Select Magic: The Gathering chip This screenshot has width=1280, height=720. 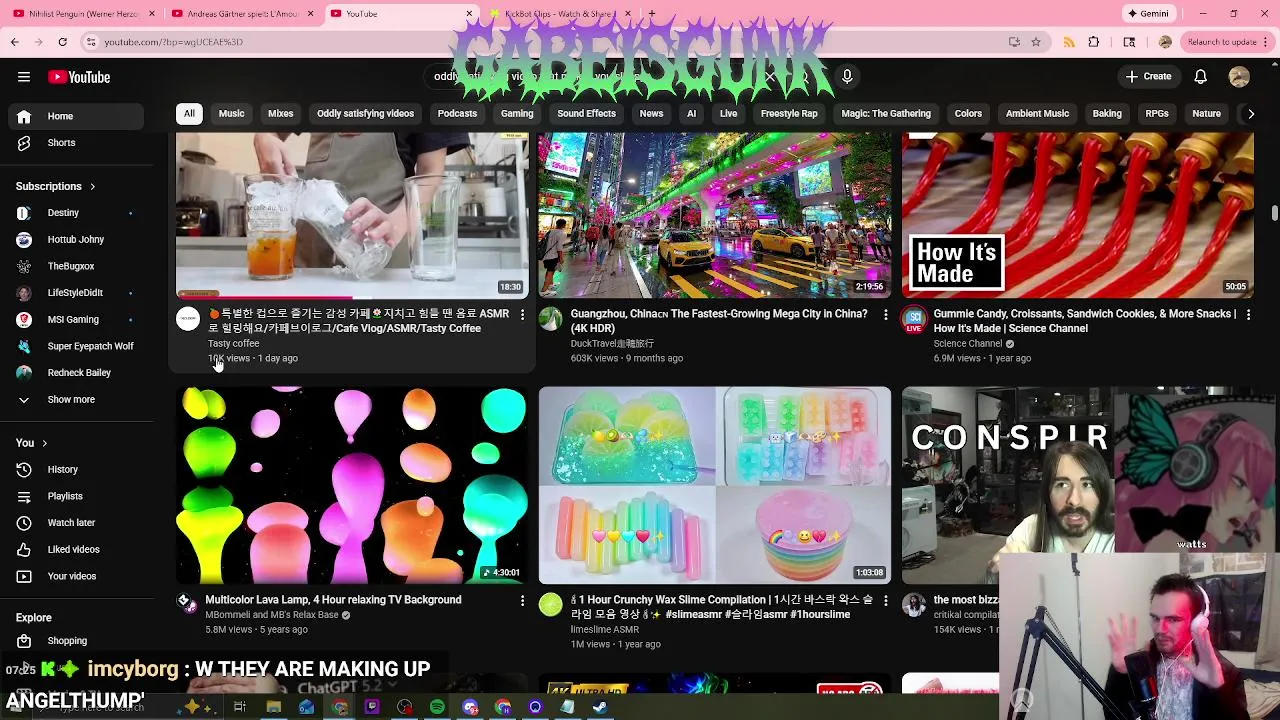click(886, 114)
